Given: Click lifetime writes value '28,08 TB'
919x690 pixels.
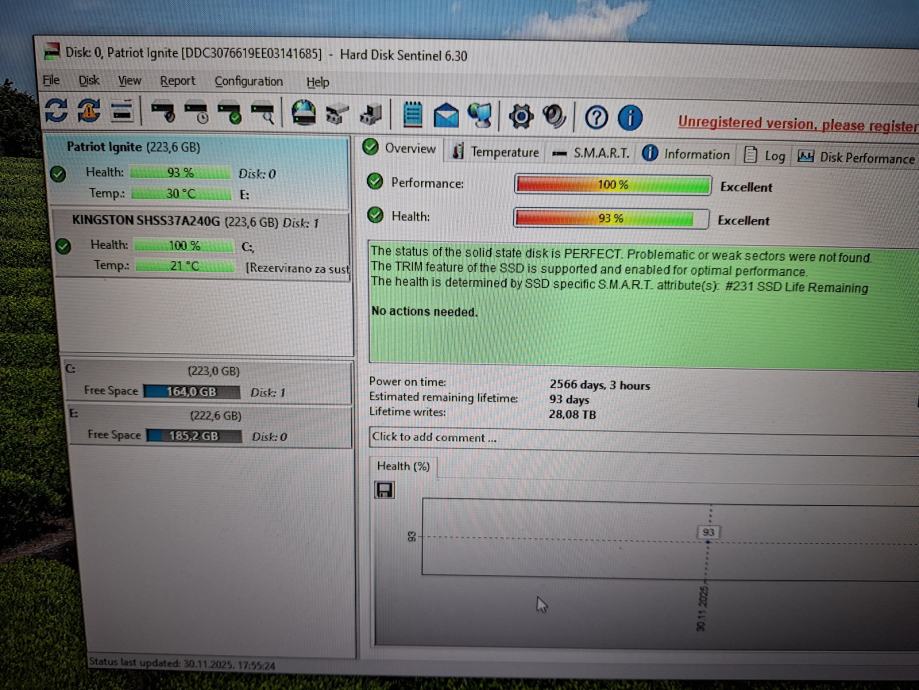Looking at the screenshot, I should click(572, 414).
